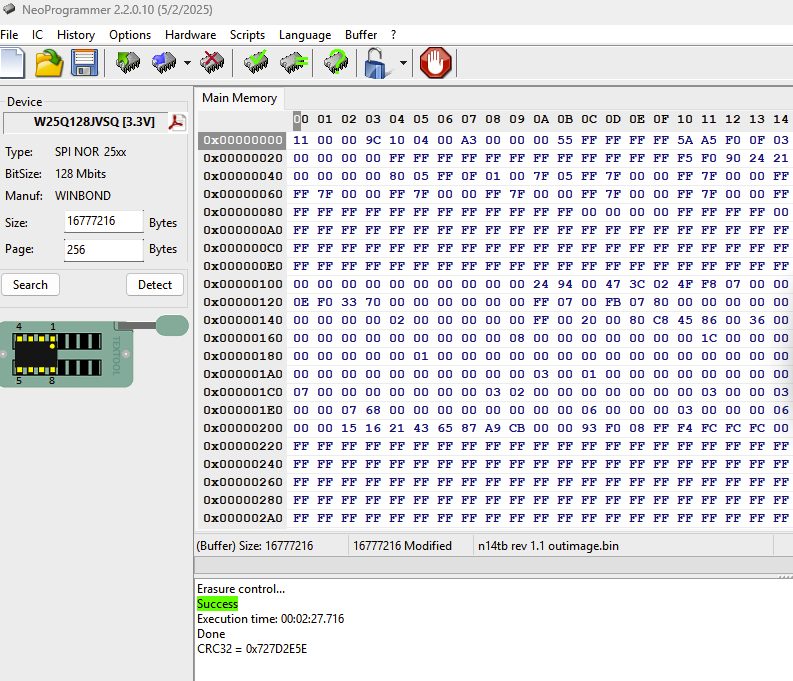
Task: Detect IC with the green question mark icon
Action: pyautogui.click(x=336, y=63)
